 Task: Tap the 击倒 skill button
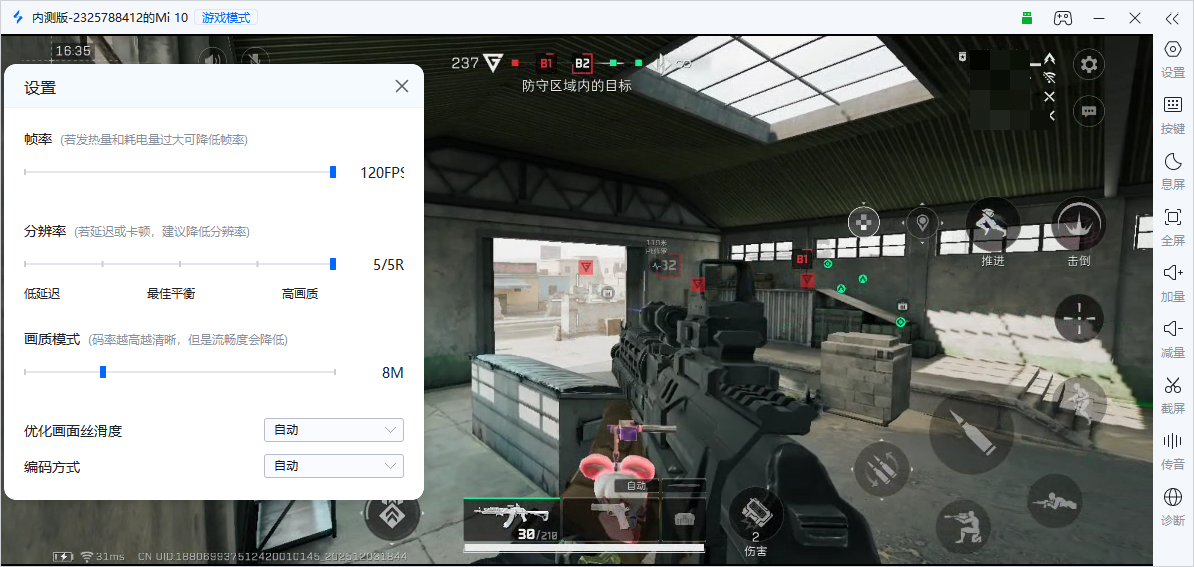1078,226
